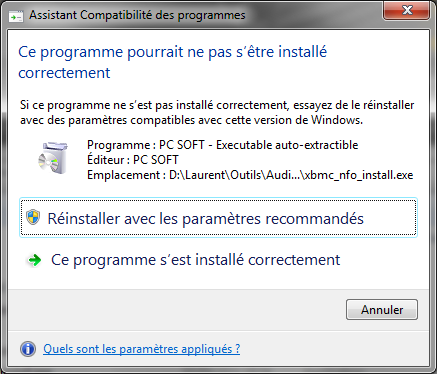Click the Si ce programme description paragraph
The height and width of the screenshot is (374, 437).
(217, 112)
